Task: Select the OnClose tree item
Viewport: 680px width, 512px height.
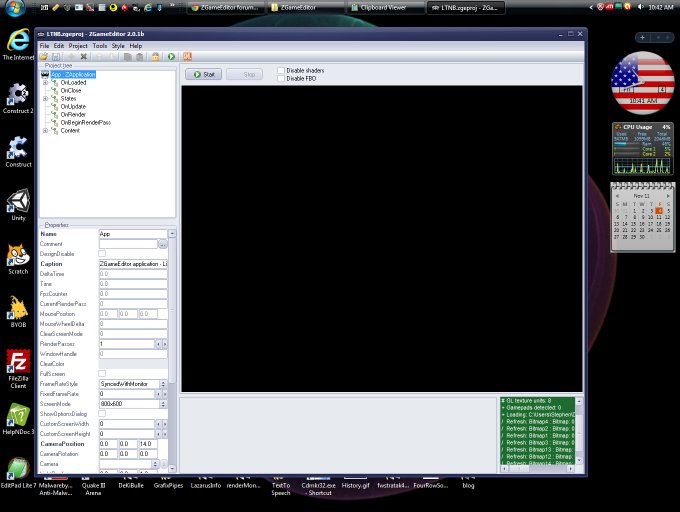Action: tap(71, 91)
